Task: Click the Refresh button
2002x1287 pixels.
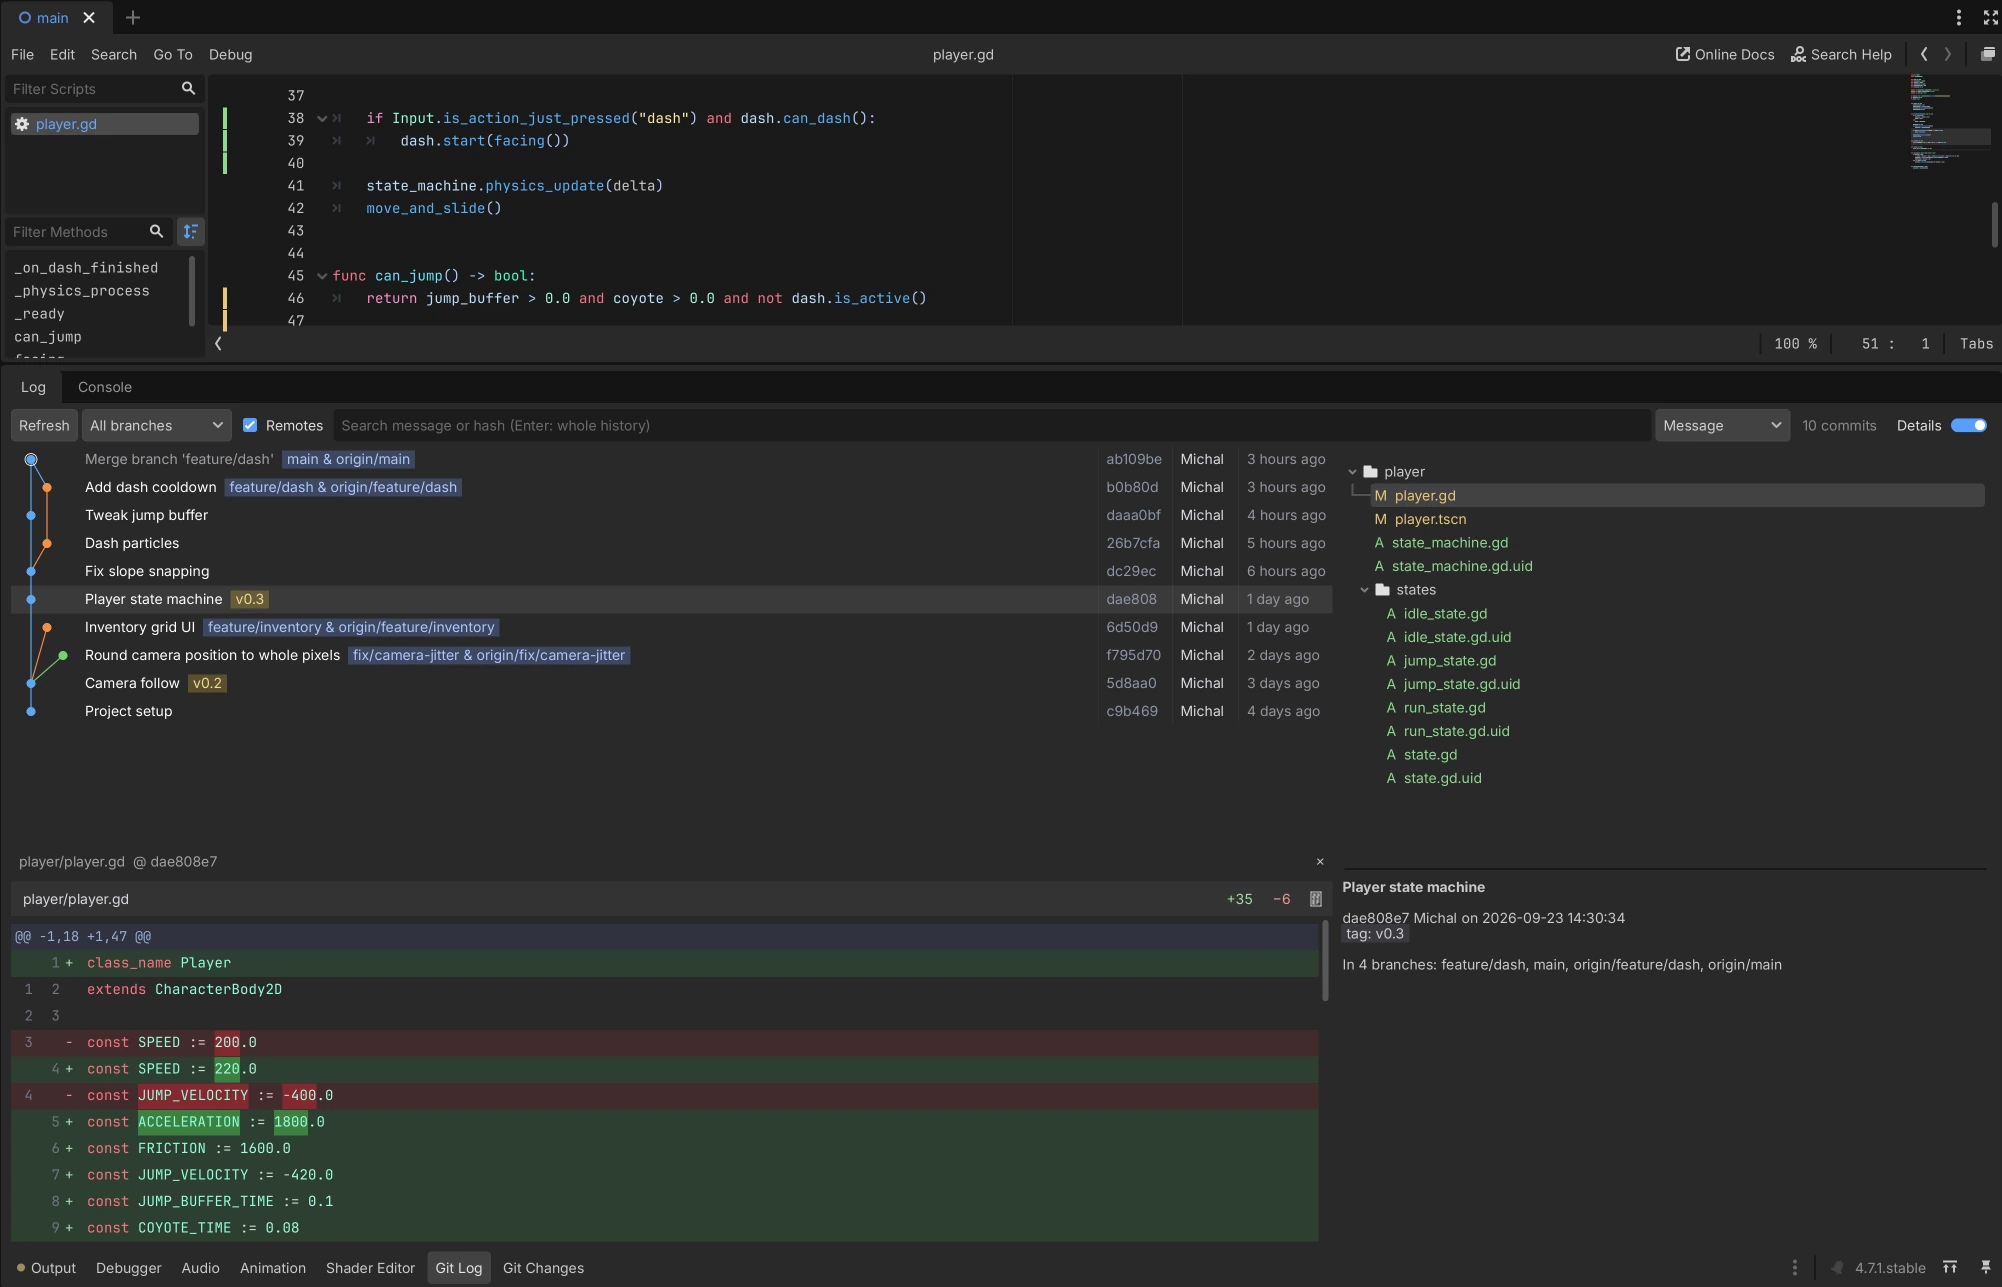Action: 44,426
